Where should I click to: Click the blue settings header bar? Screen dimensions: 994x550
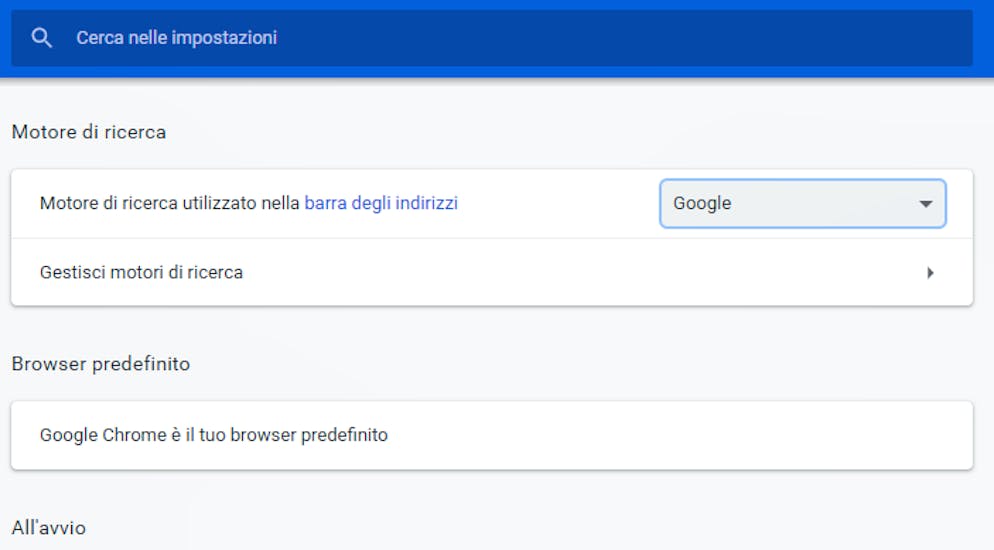coord(497,39)
